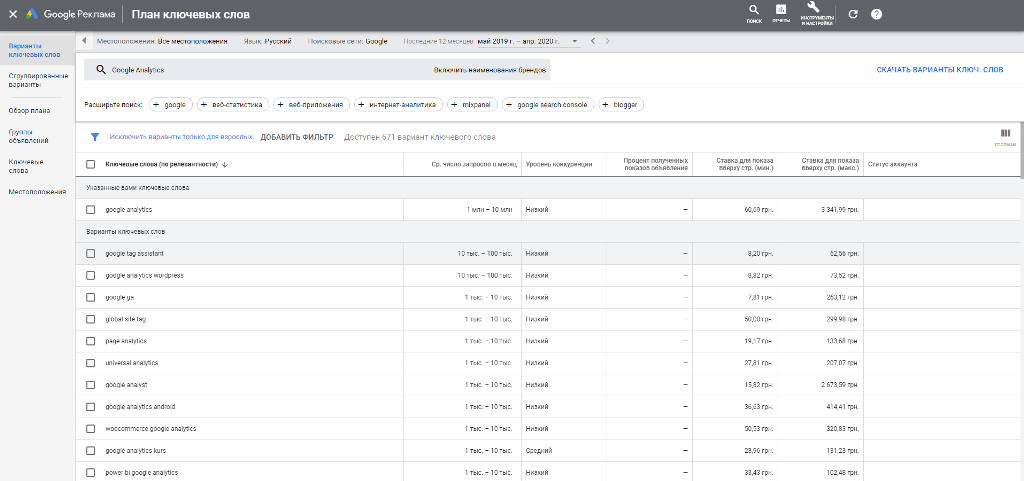Download keyword ideas link
Screen dimensions: 1024x481
[940, 69]
